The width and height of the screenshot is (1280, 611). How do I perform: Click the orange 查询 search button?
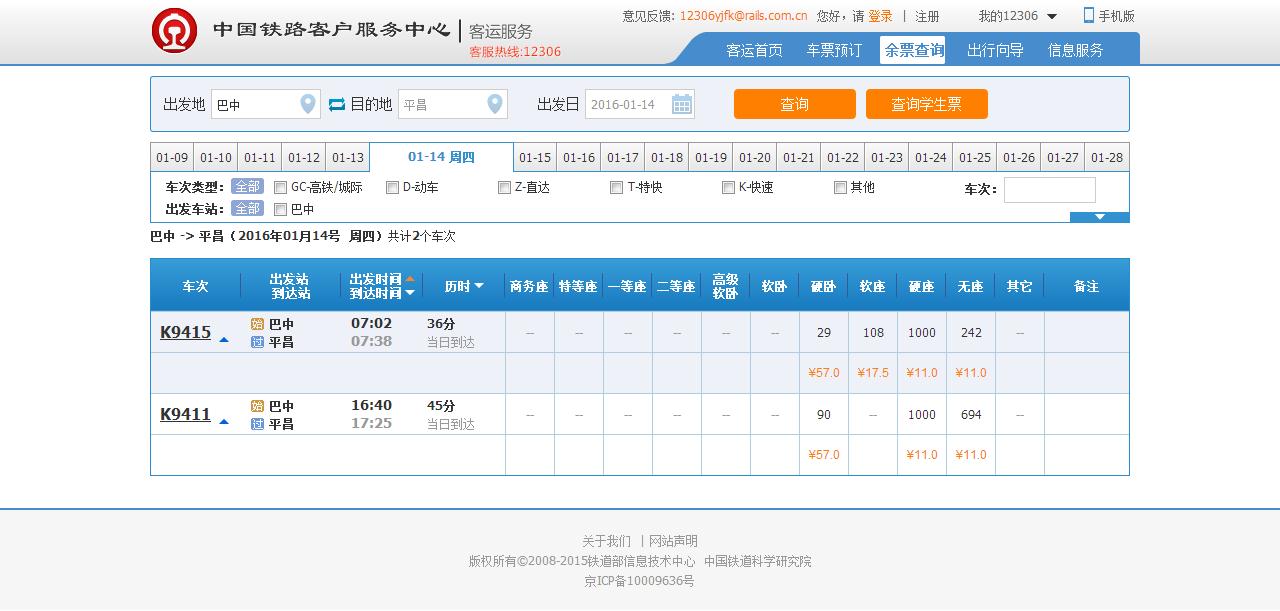click(794, 104)
